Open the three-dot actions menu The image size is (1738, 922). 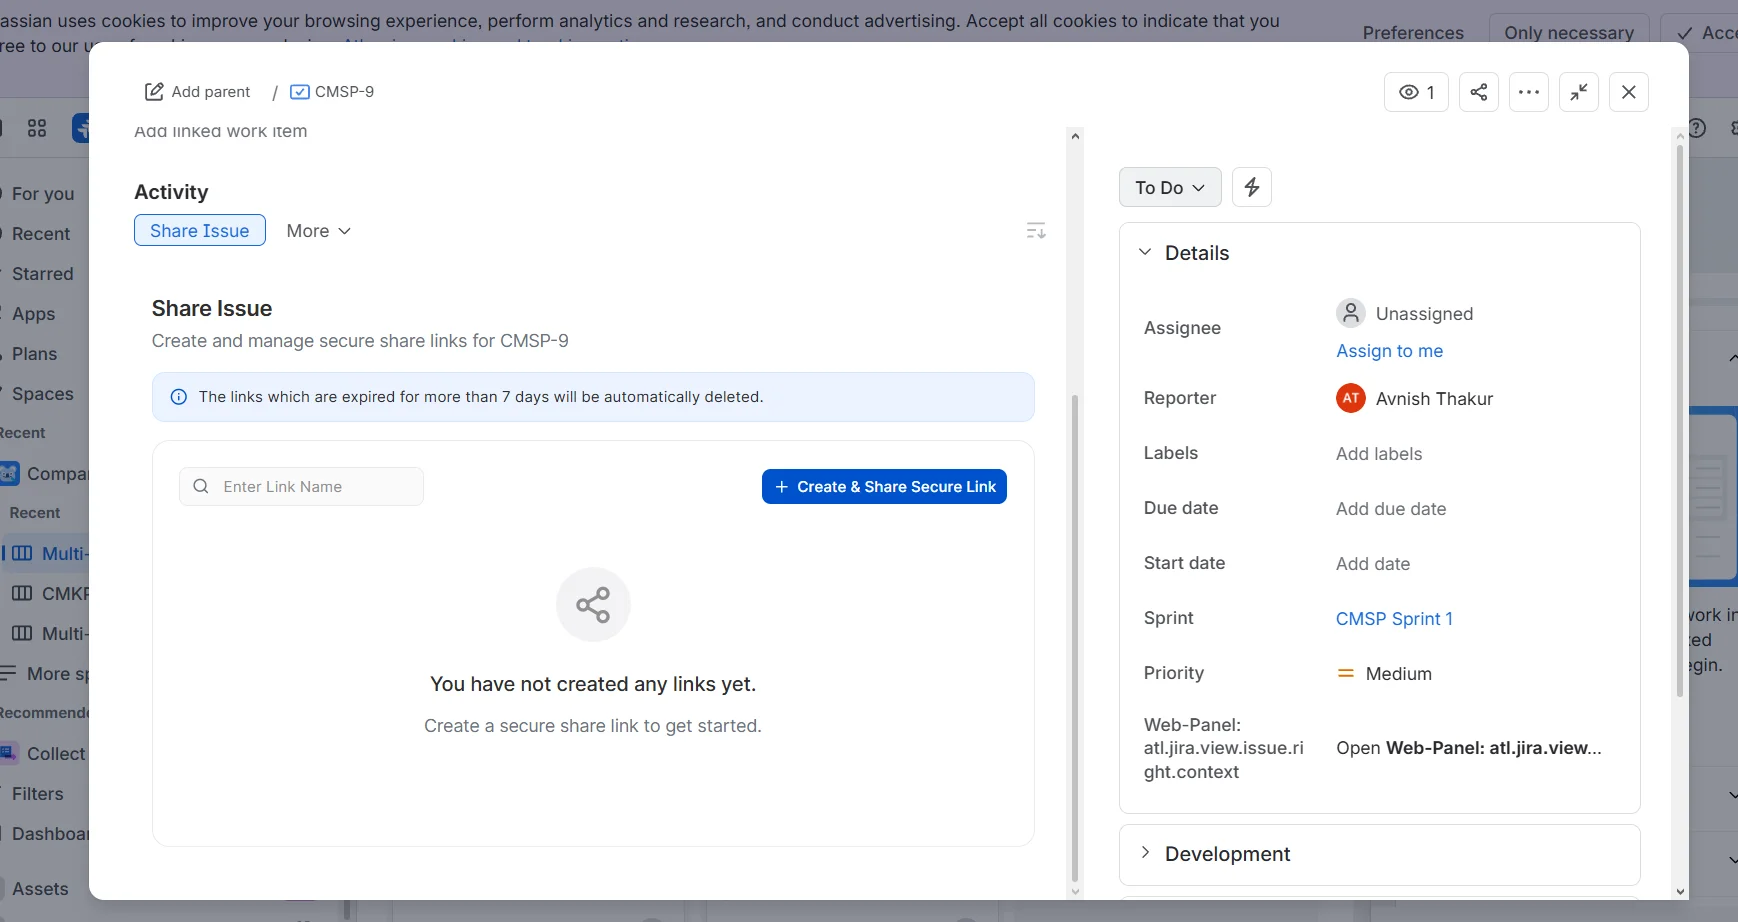click(x=1529, y=92)
